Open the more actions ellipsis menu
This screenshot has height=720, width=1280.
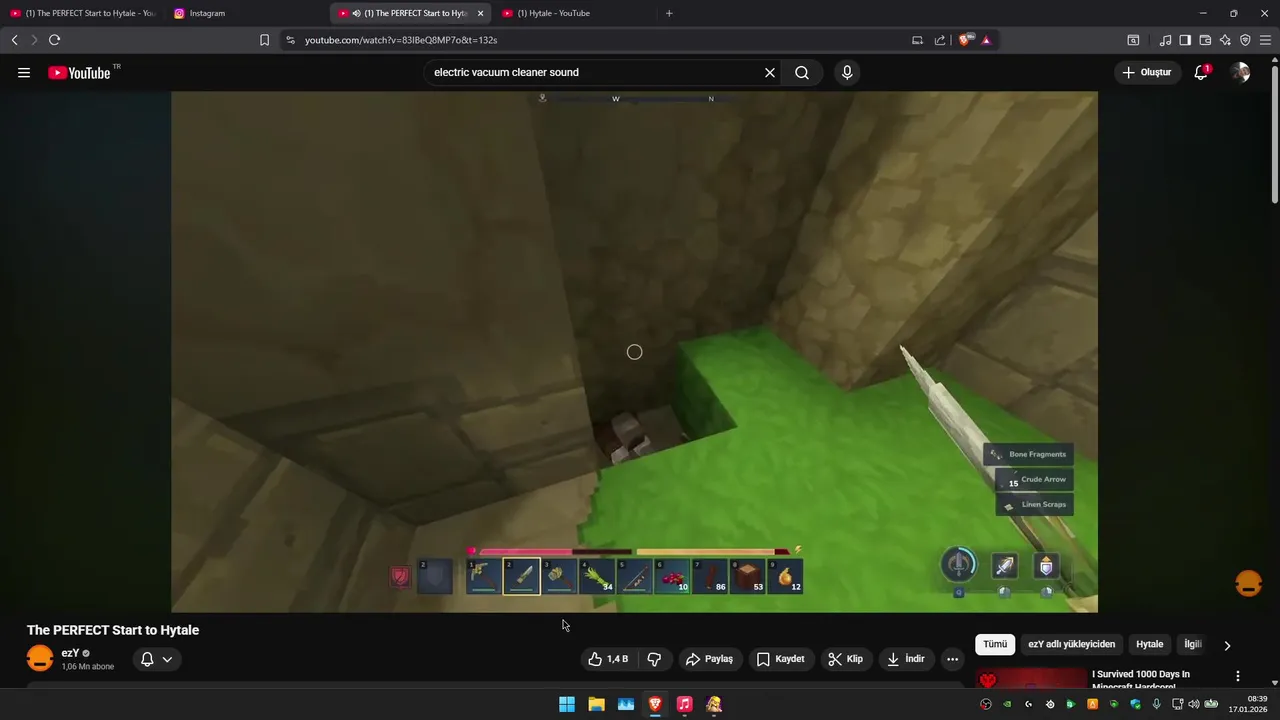coord(952,659)
